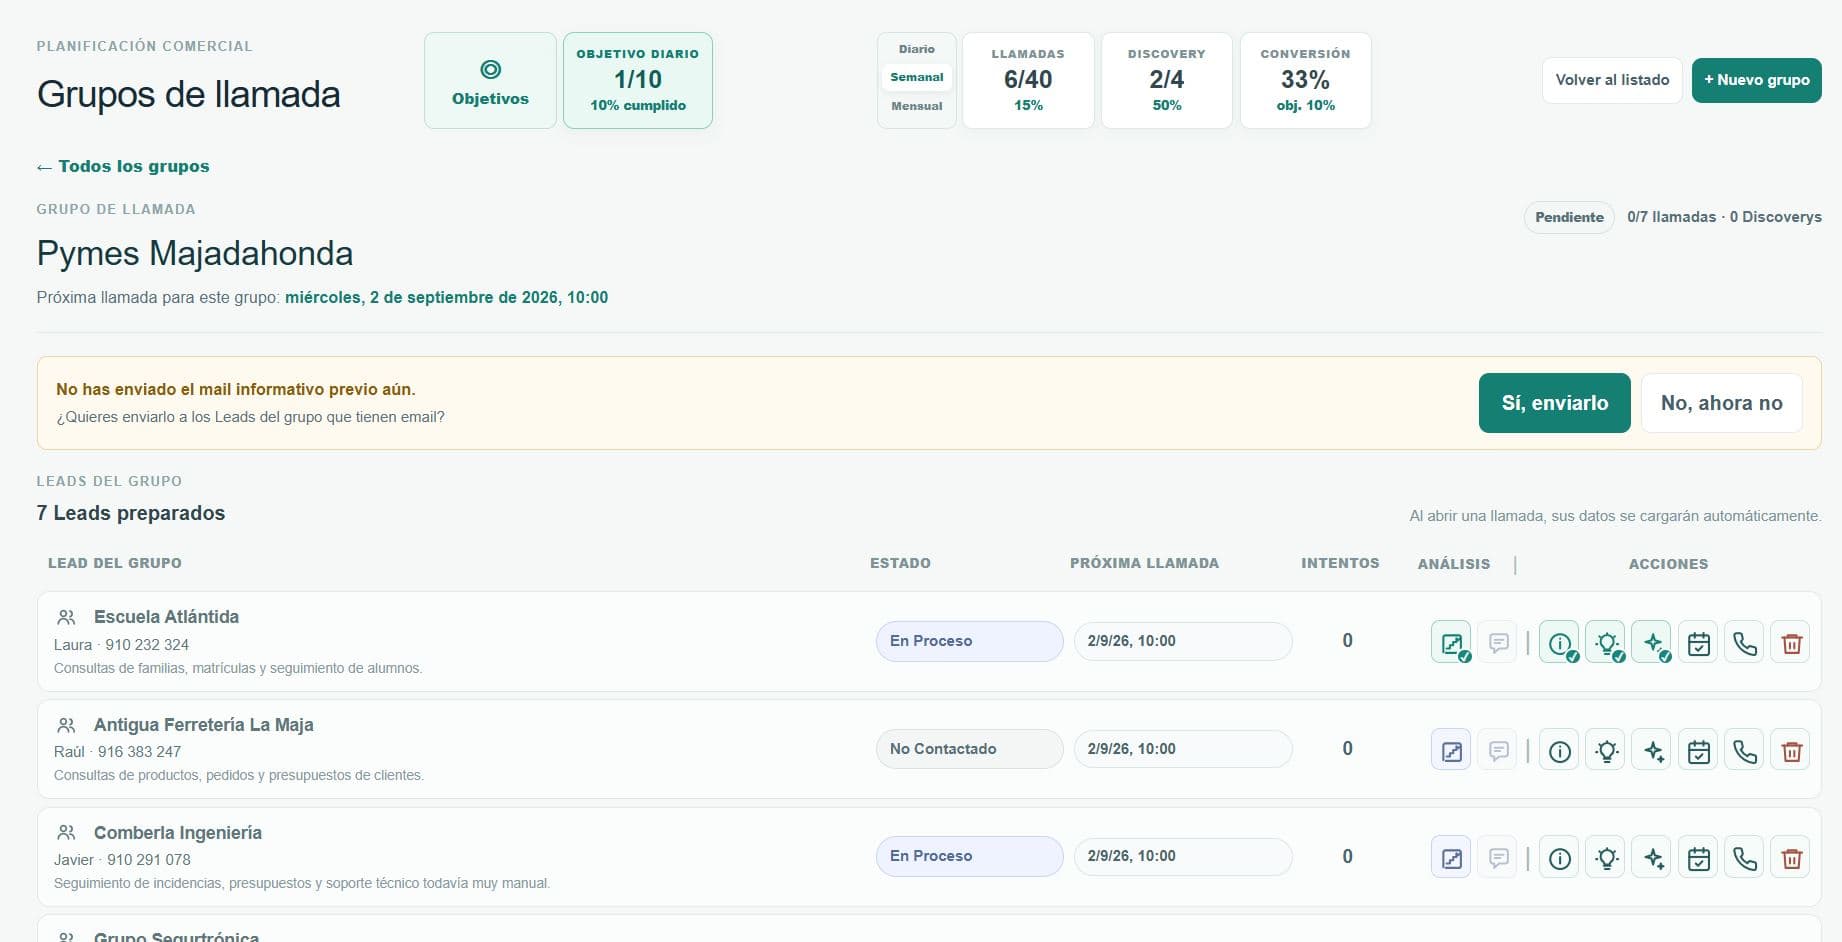Image resolution: width=1842 pixels, height=942 pixels.
Task: Open the comment icon for Comberla Ingeniería
Action: click(1498, 857)
